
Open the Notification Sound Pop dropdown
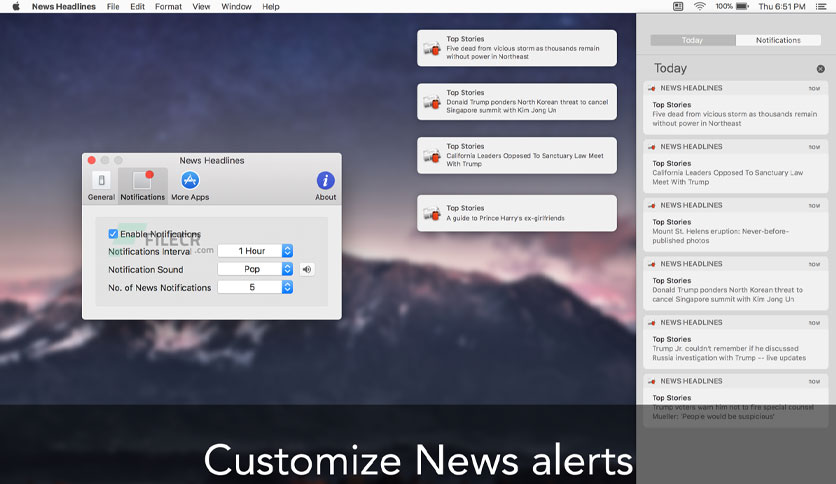(x=255, y=269)
